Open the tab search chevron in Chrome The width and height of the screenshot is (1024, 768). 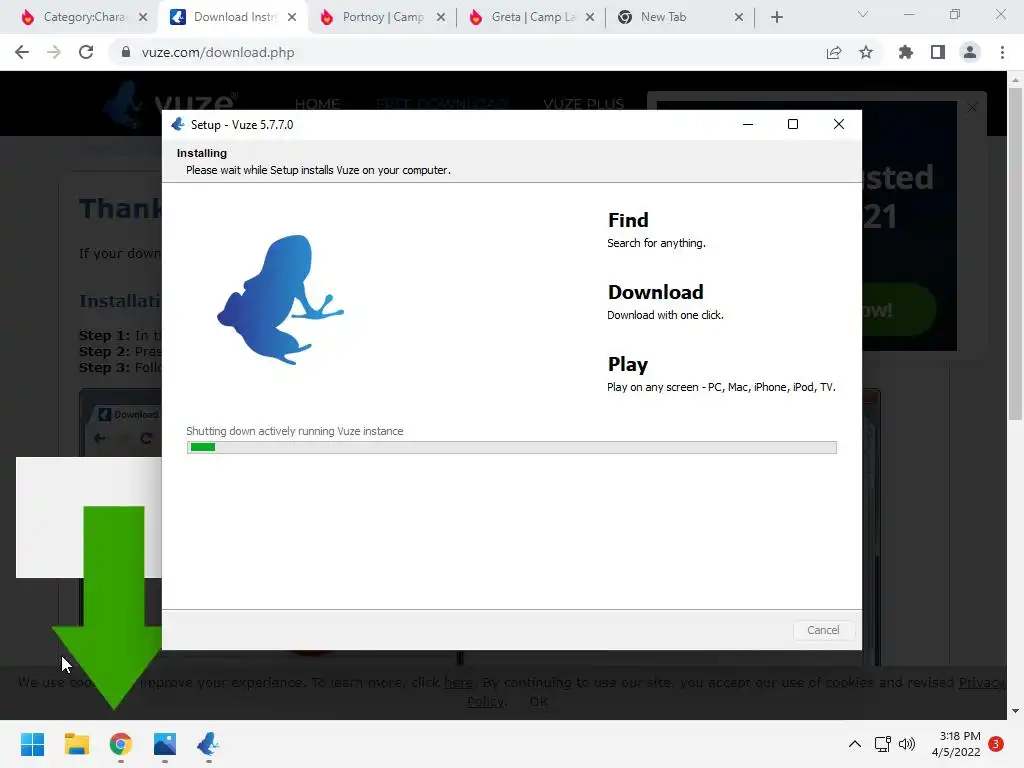[863, 14]
